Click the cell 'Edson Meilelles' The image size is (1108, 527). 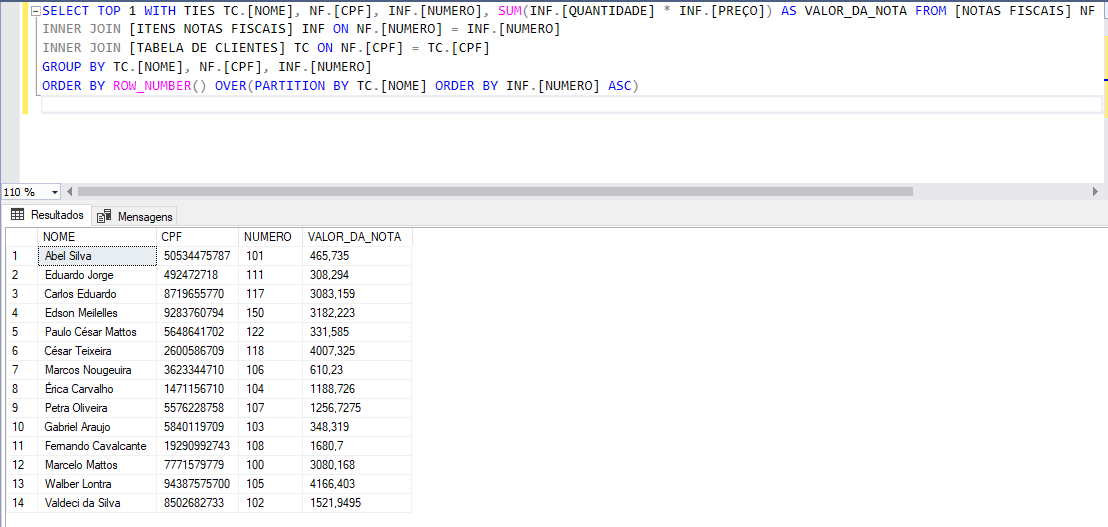(x=97, y=314)
